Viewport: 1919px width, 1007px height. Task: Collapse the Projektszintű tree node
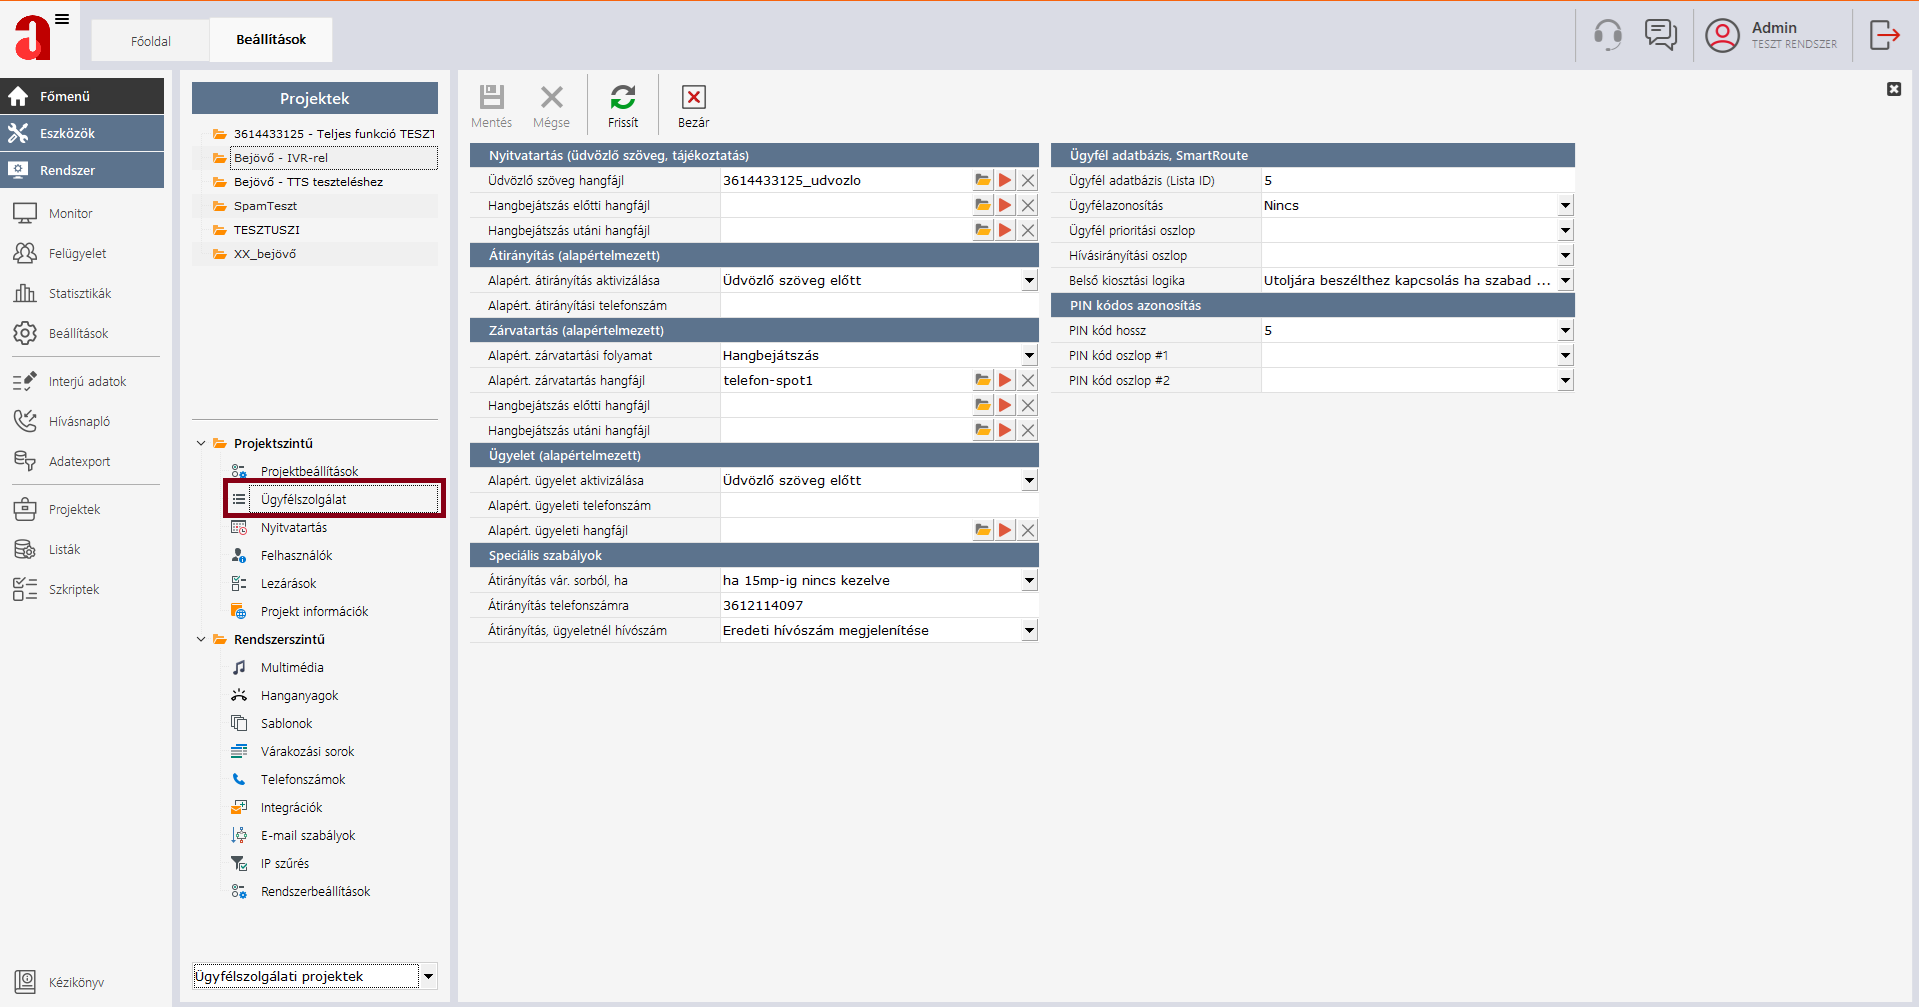pyautogui.click(x=201, y=443)
